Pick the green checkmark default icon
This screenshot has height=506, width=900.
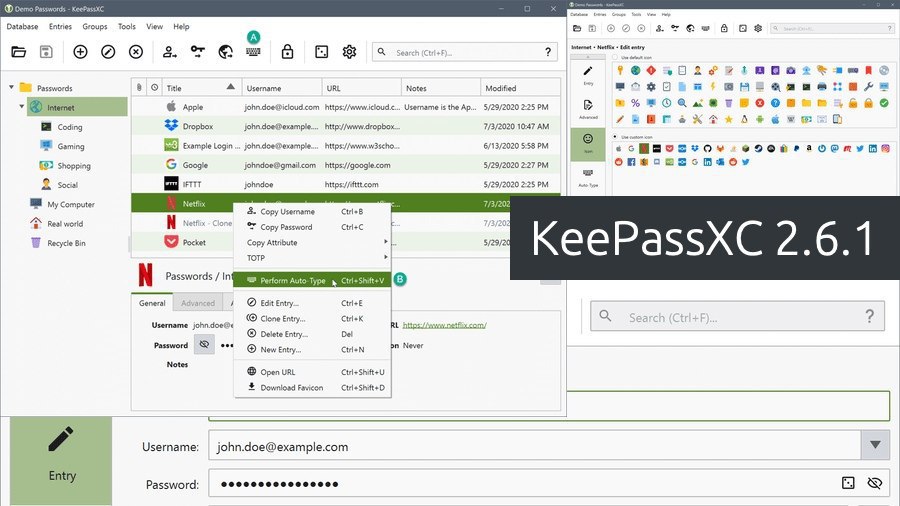(884, 103)
